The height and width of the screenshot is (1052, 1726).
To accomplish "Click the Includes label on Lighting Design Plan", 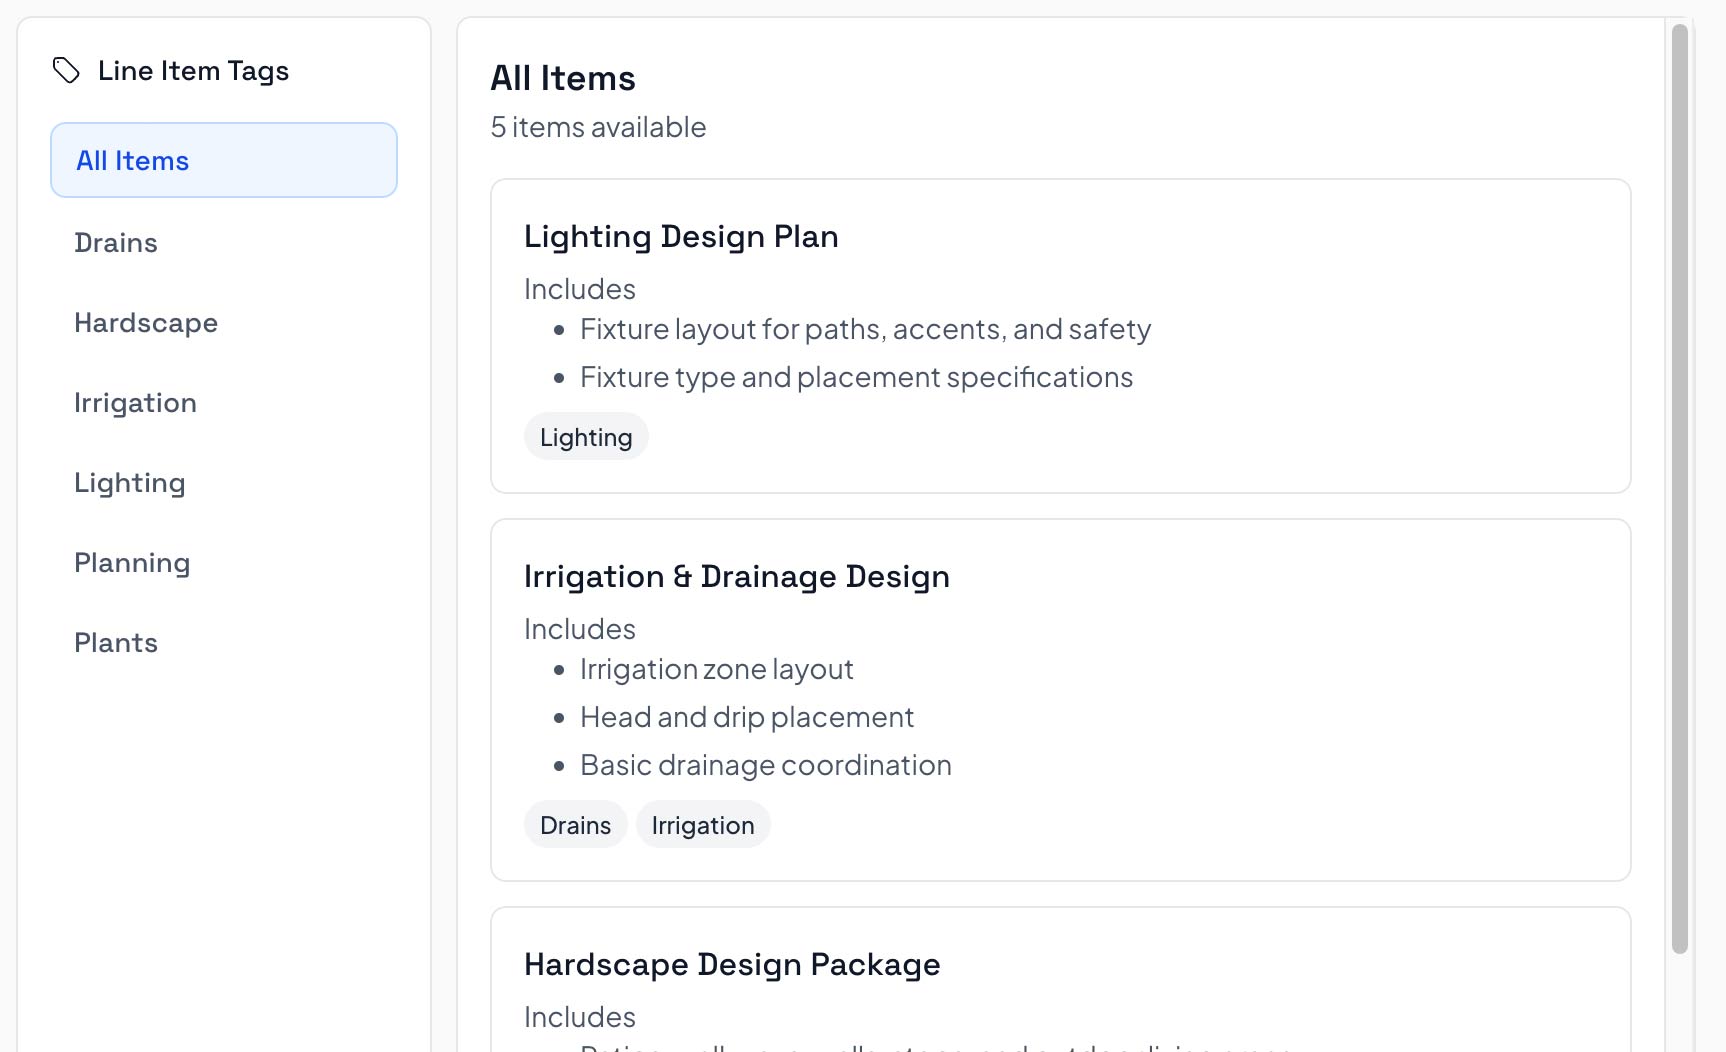I will tap(579, 288).
